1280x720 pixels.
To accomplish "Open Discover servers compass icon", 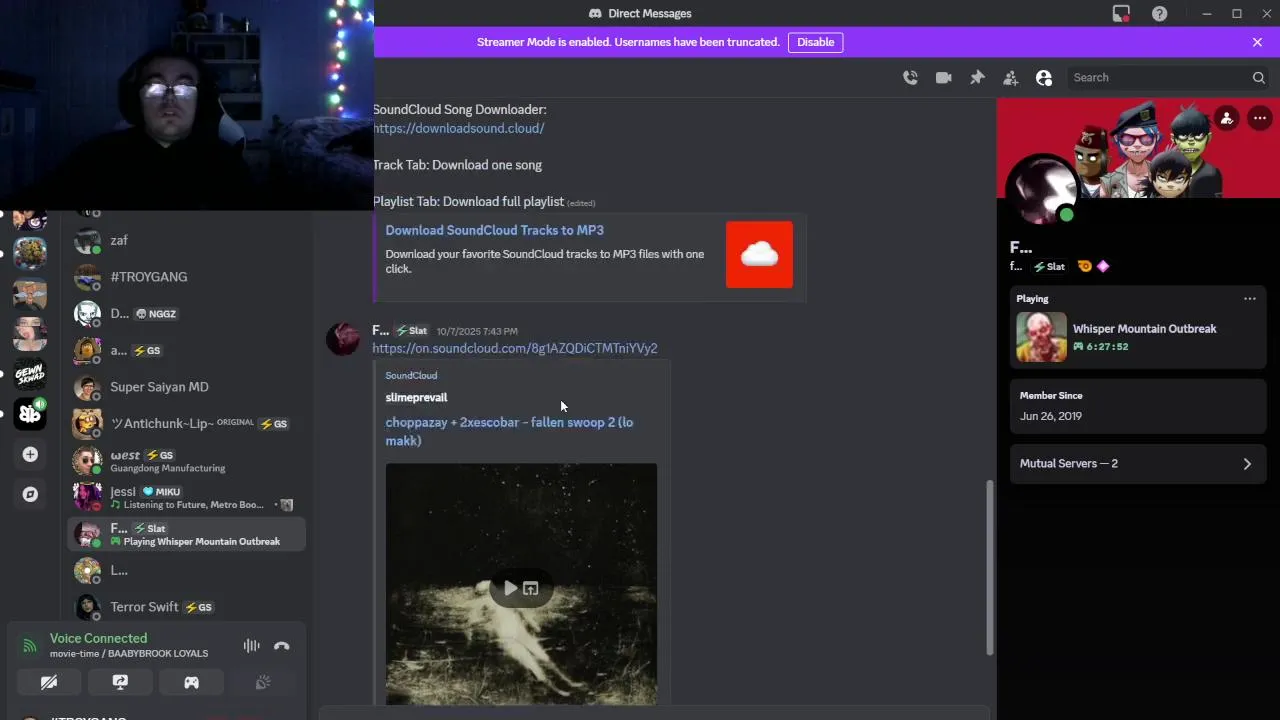I will click(30, 494).
